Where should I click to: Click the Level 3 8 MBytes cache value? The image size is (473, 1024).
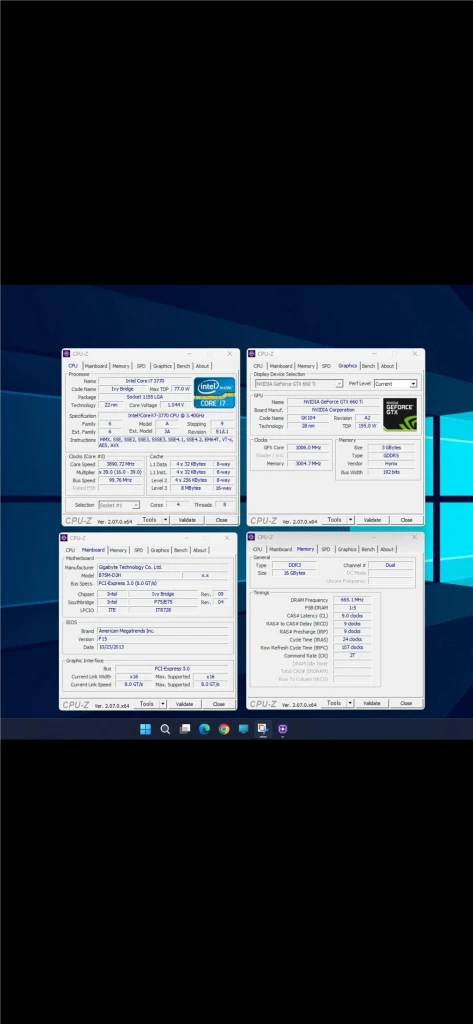pyautogui.click(x=191, y=488)
